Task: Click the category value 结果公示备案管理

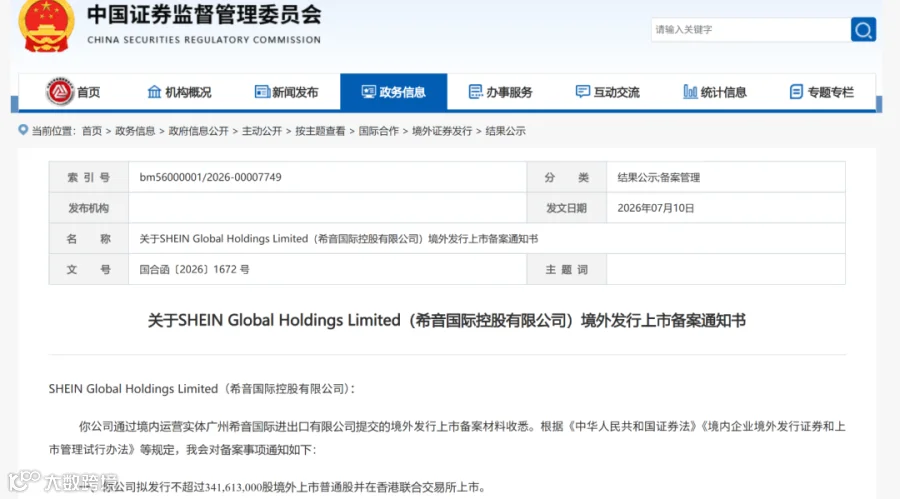Action: 659,177
